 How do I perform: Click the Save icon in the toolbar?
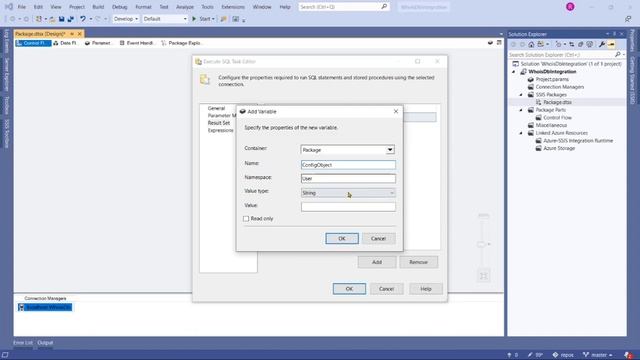[x=62, y=19]
